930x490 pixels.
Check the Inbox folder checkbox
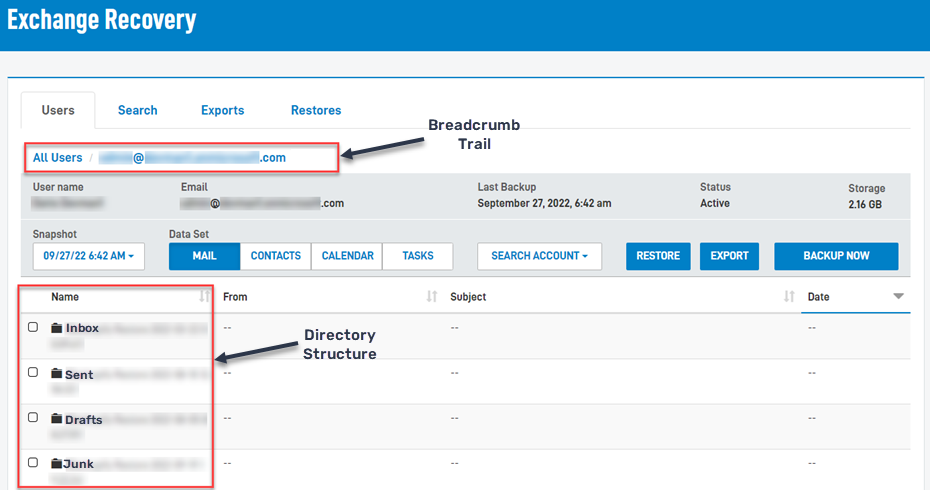(x=33, y=327)
